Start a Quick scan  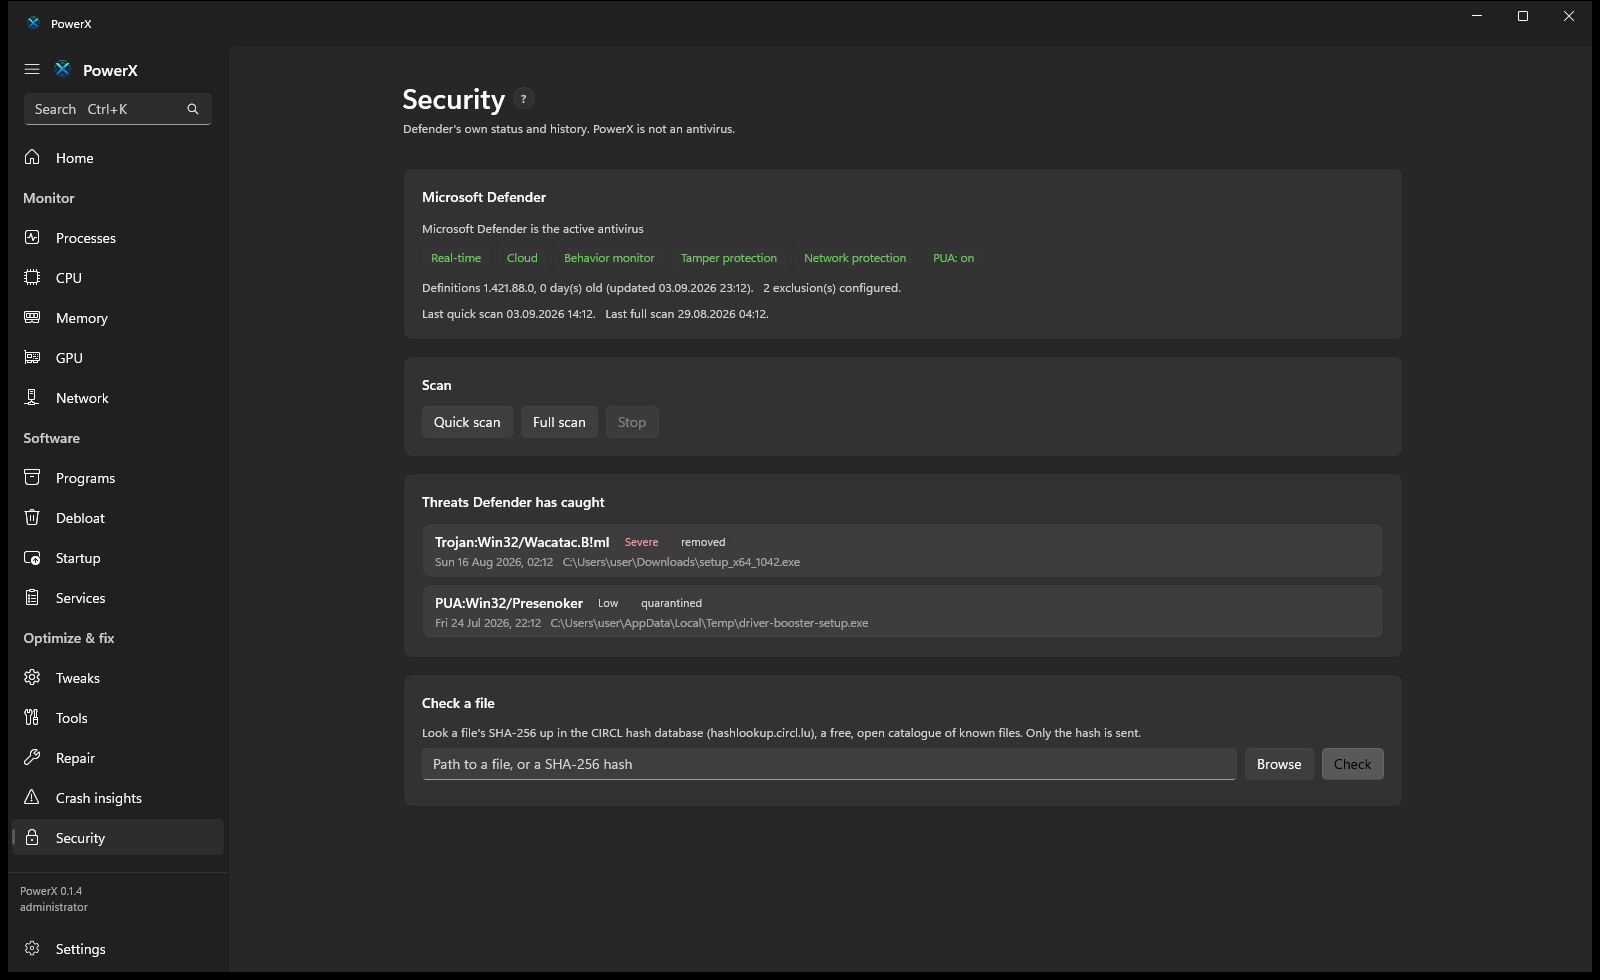click(x=467, y=422)
